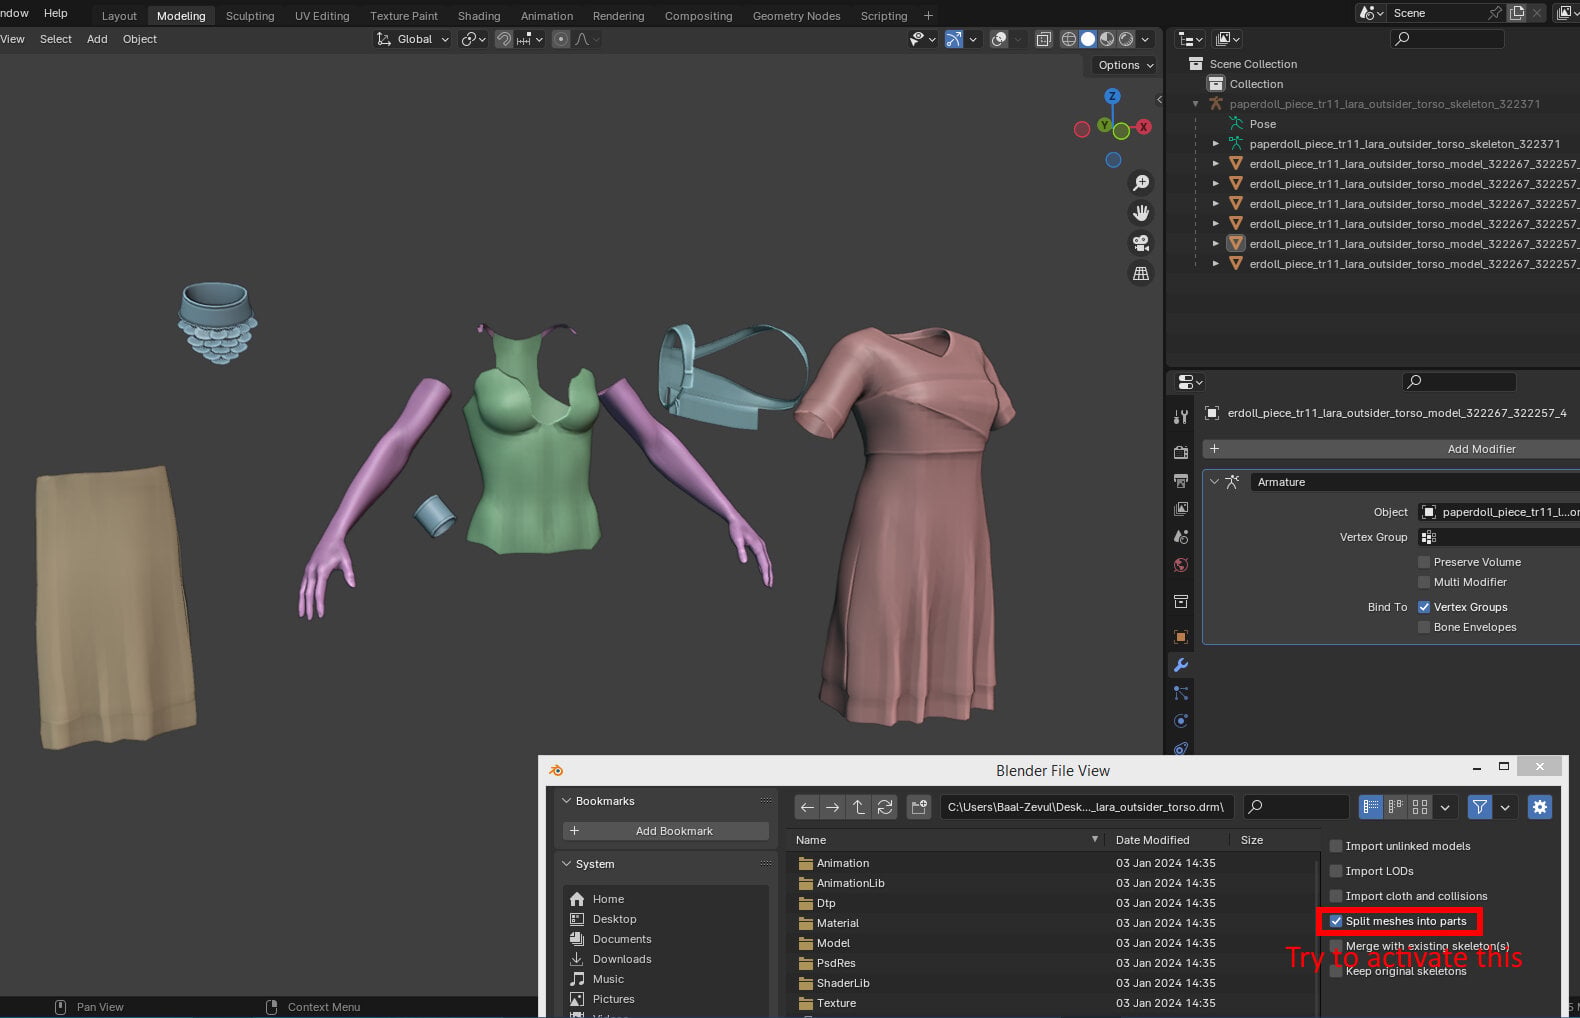Viewport: 1580px width, 1018px height.
Task: Enable Multi Modifier checkbox
Action: (1424, 582)
